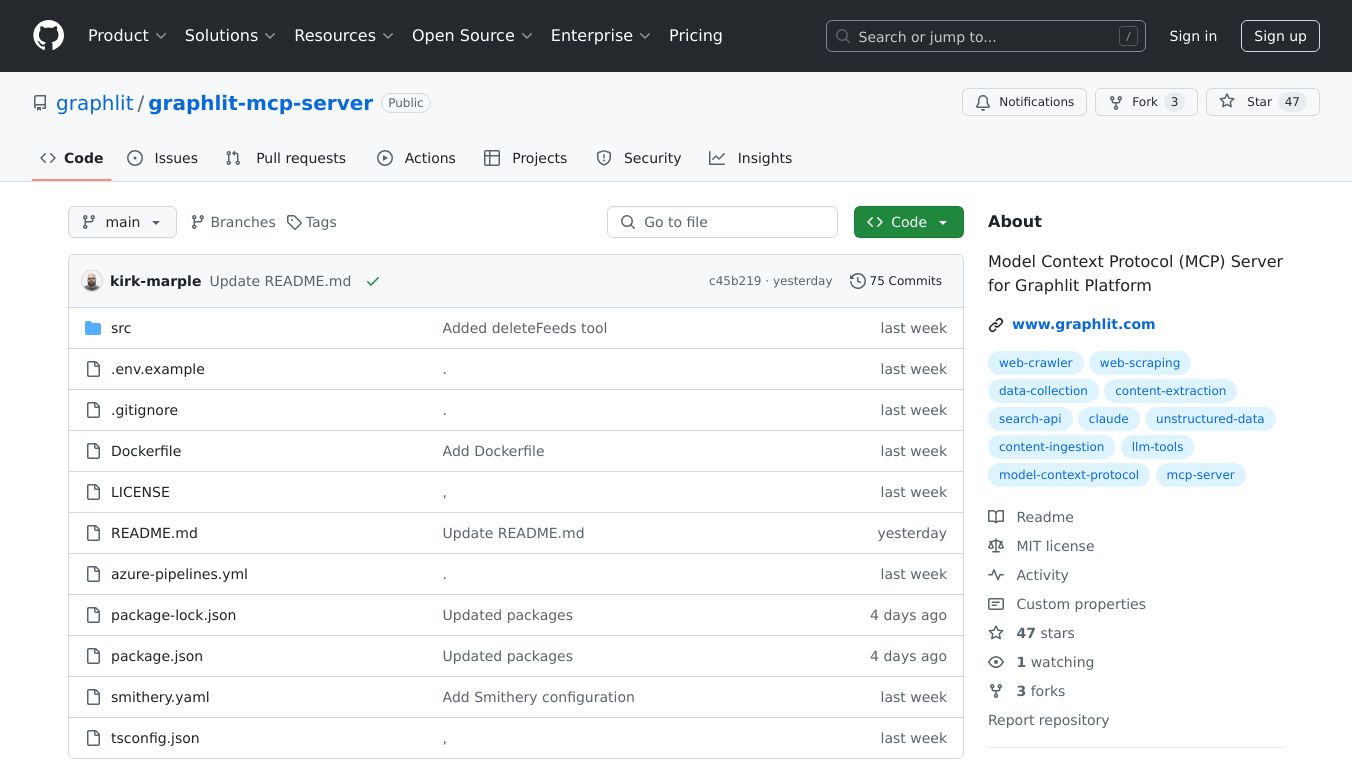1352x760 pixels.
Task: Click the green commit status checkmark
Action: [373, 281]
